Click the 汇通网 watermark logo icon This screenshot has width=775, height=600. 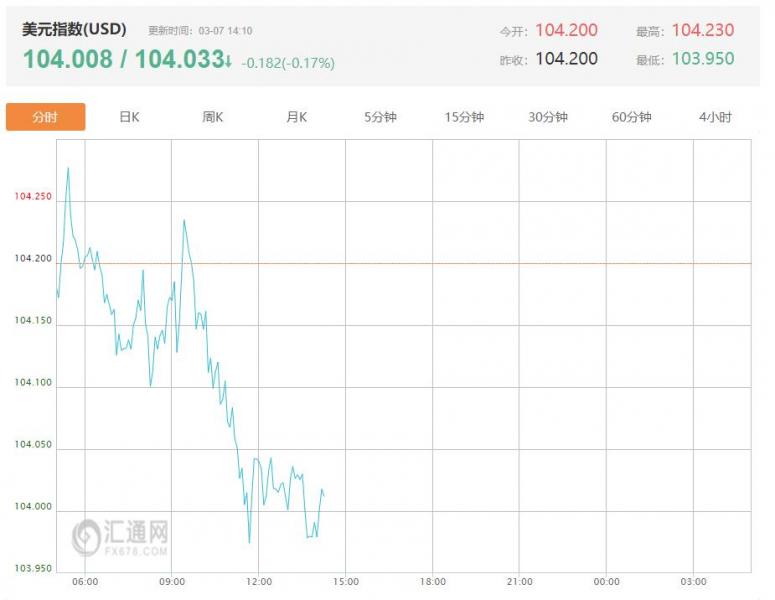pos(88,535)
